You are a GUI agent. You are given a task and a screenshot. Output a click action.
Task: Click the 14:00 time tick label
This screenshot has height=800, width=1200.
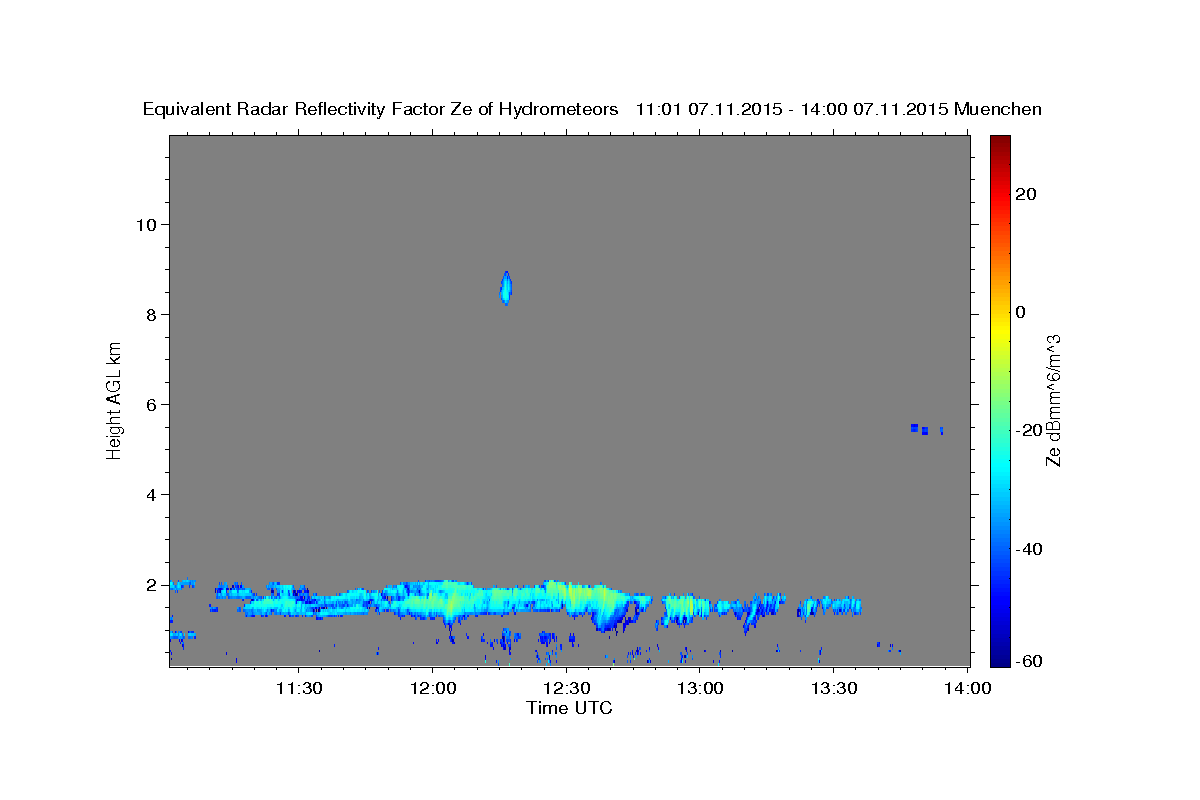pos(968,688)
